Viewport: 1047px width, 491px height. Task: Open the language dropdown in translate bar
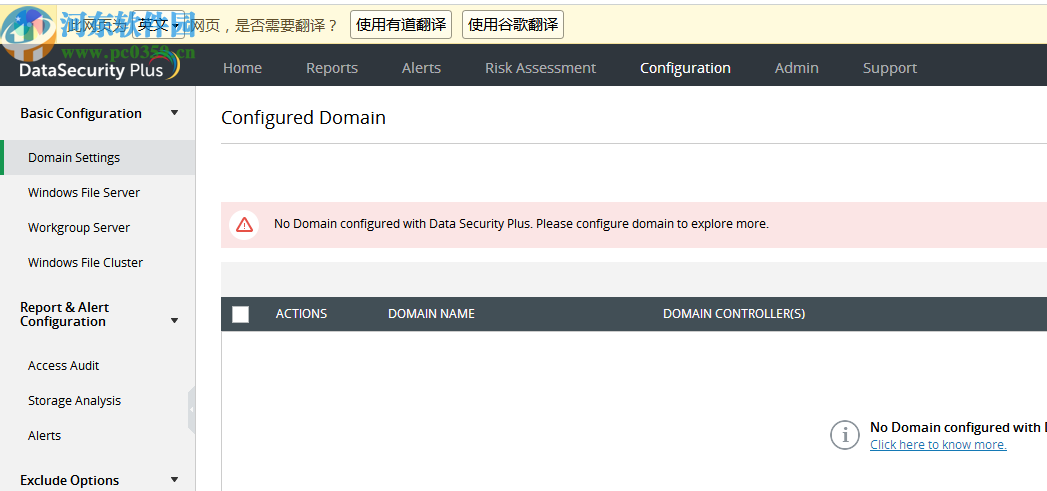tap(158, 25)
